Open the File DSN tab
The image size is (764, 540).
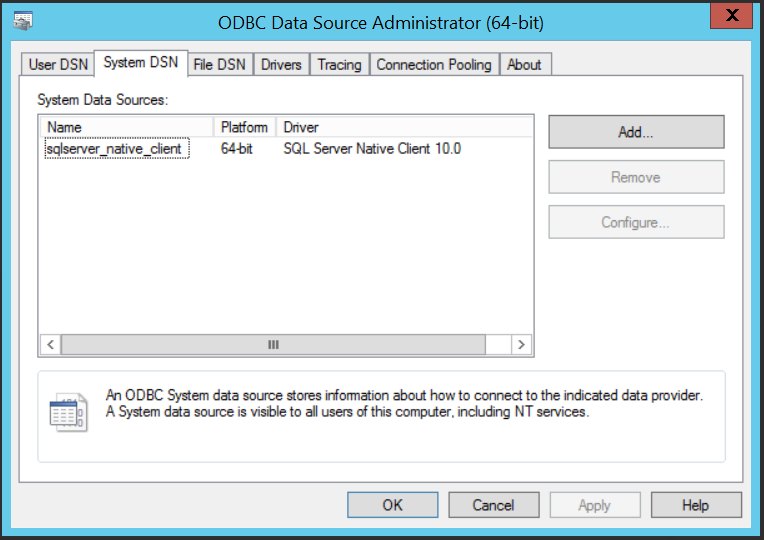219,64
